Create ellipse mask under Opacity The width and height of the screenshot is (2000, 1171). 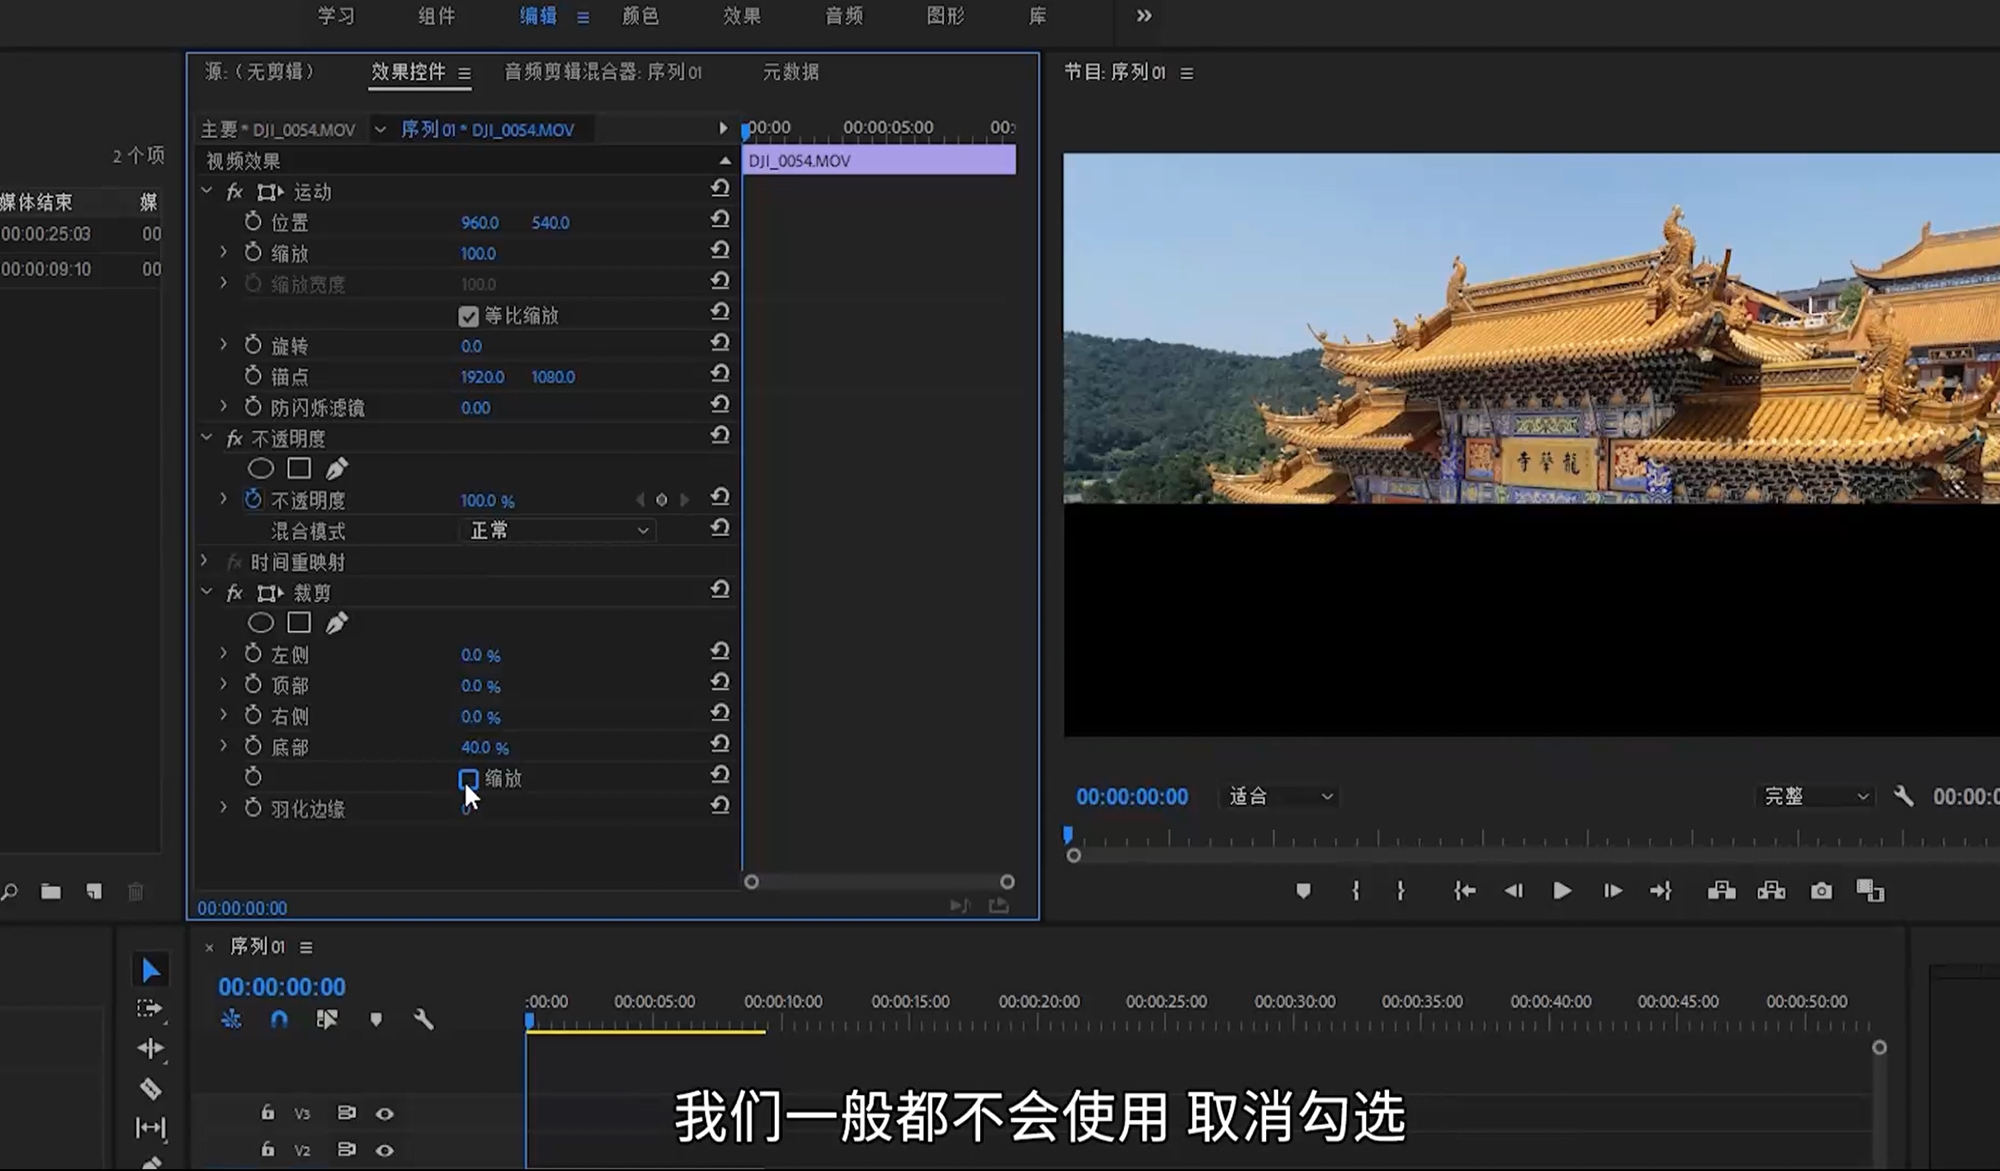pos(260,468)
